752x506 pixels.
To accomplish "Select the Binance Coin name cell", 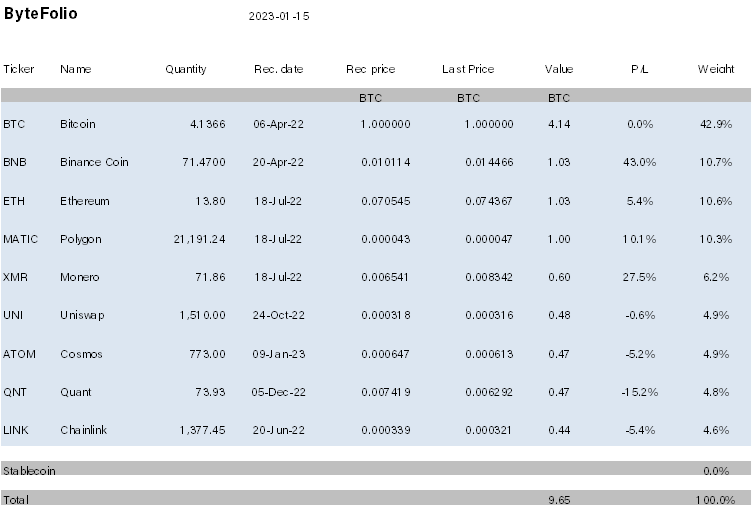I will 94,162.
